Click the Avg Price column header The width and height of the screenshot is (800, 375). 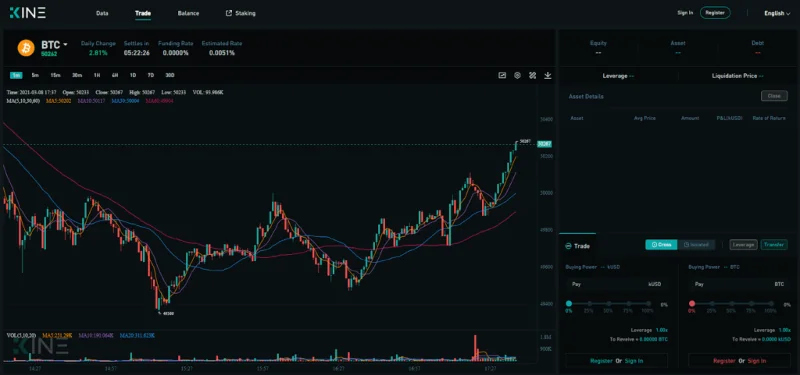point(645,118)
